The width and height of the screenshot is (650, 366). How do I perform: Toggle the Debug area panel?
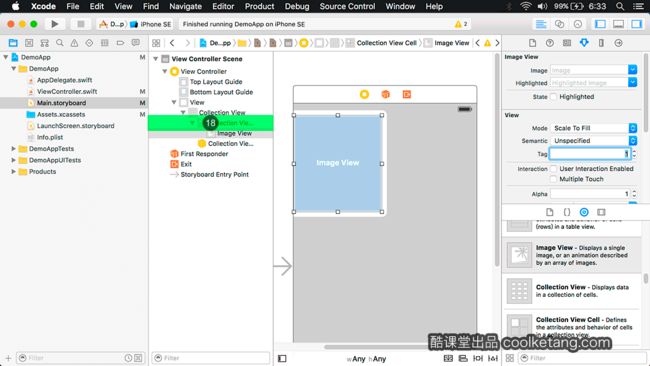point(618,24)
